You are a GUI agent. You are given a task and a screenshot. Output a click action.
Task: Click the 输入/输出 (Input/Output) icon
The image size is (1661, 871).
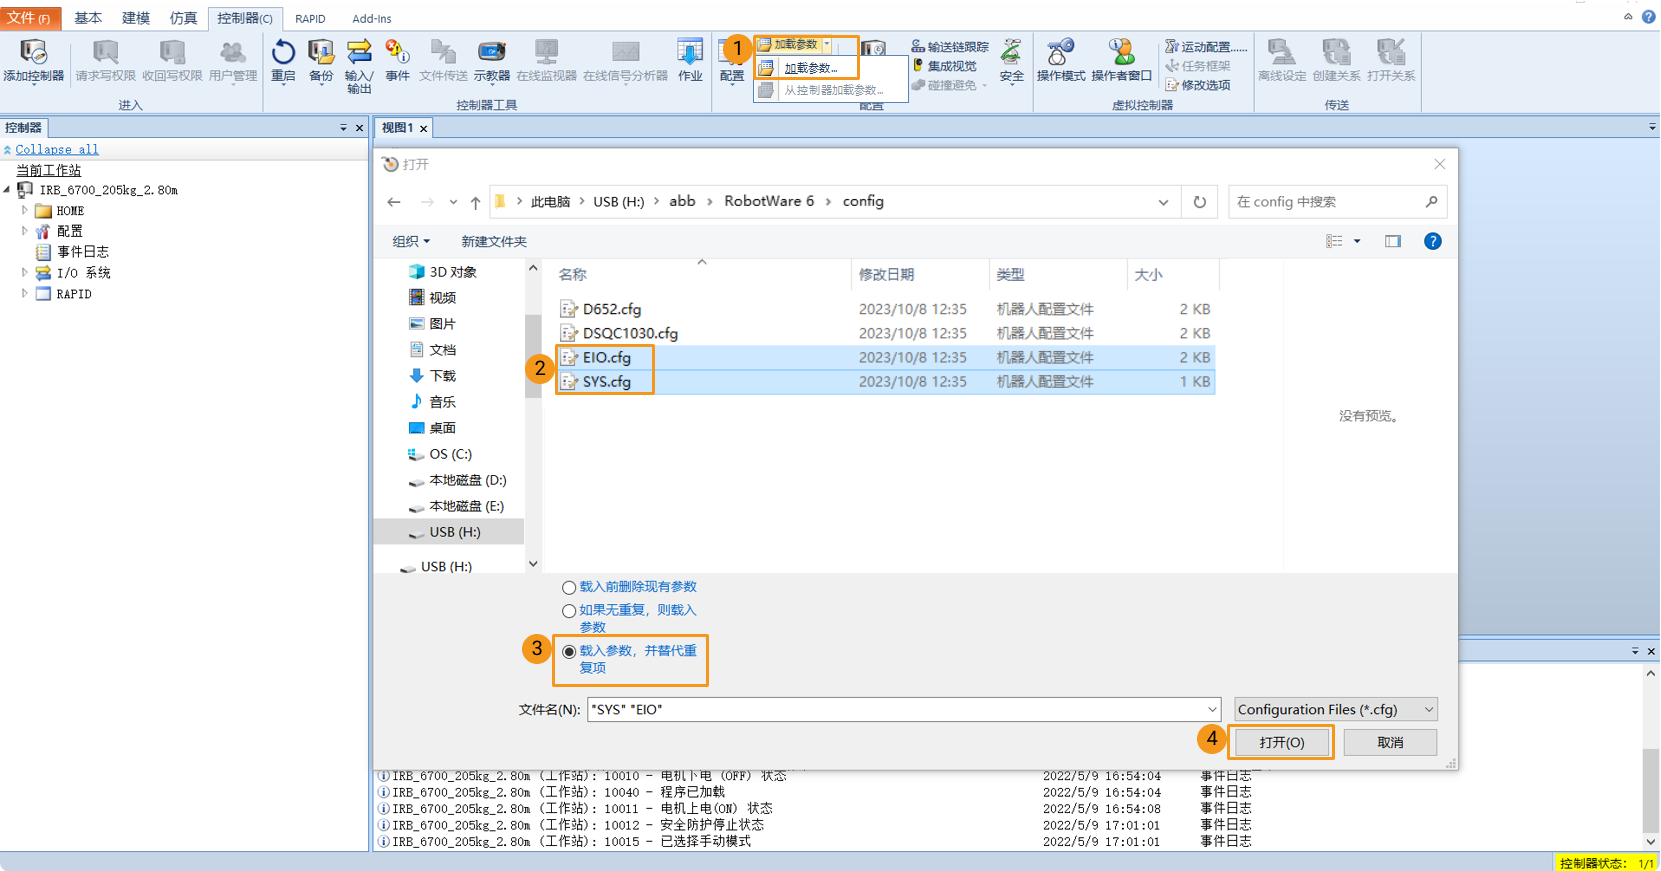pyautogui.click(x=359, y=64)
